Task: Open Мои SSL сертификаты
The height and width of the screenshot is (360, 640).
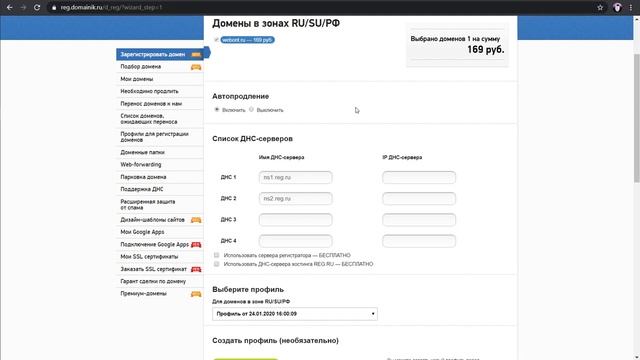Action: 149,257
